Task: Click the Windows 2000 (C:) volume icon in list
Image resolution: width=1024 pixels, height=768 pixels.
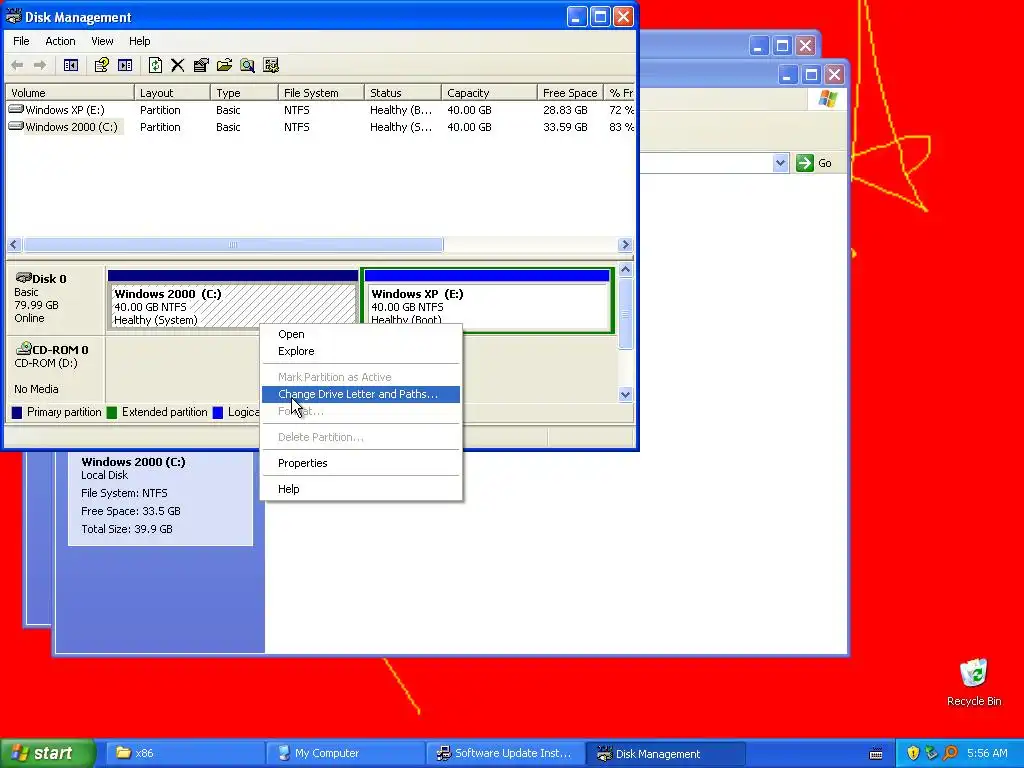Action: 16,126
